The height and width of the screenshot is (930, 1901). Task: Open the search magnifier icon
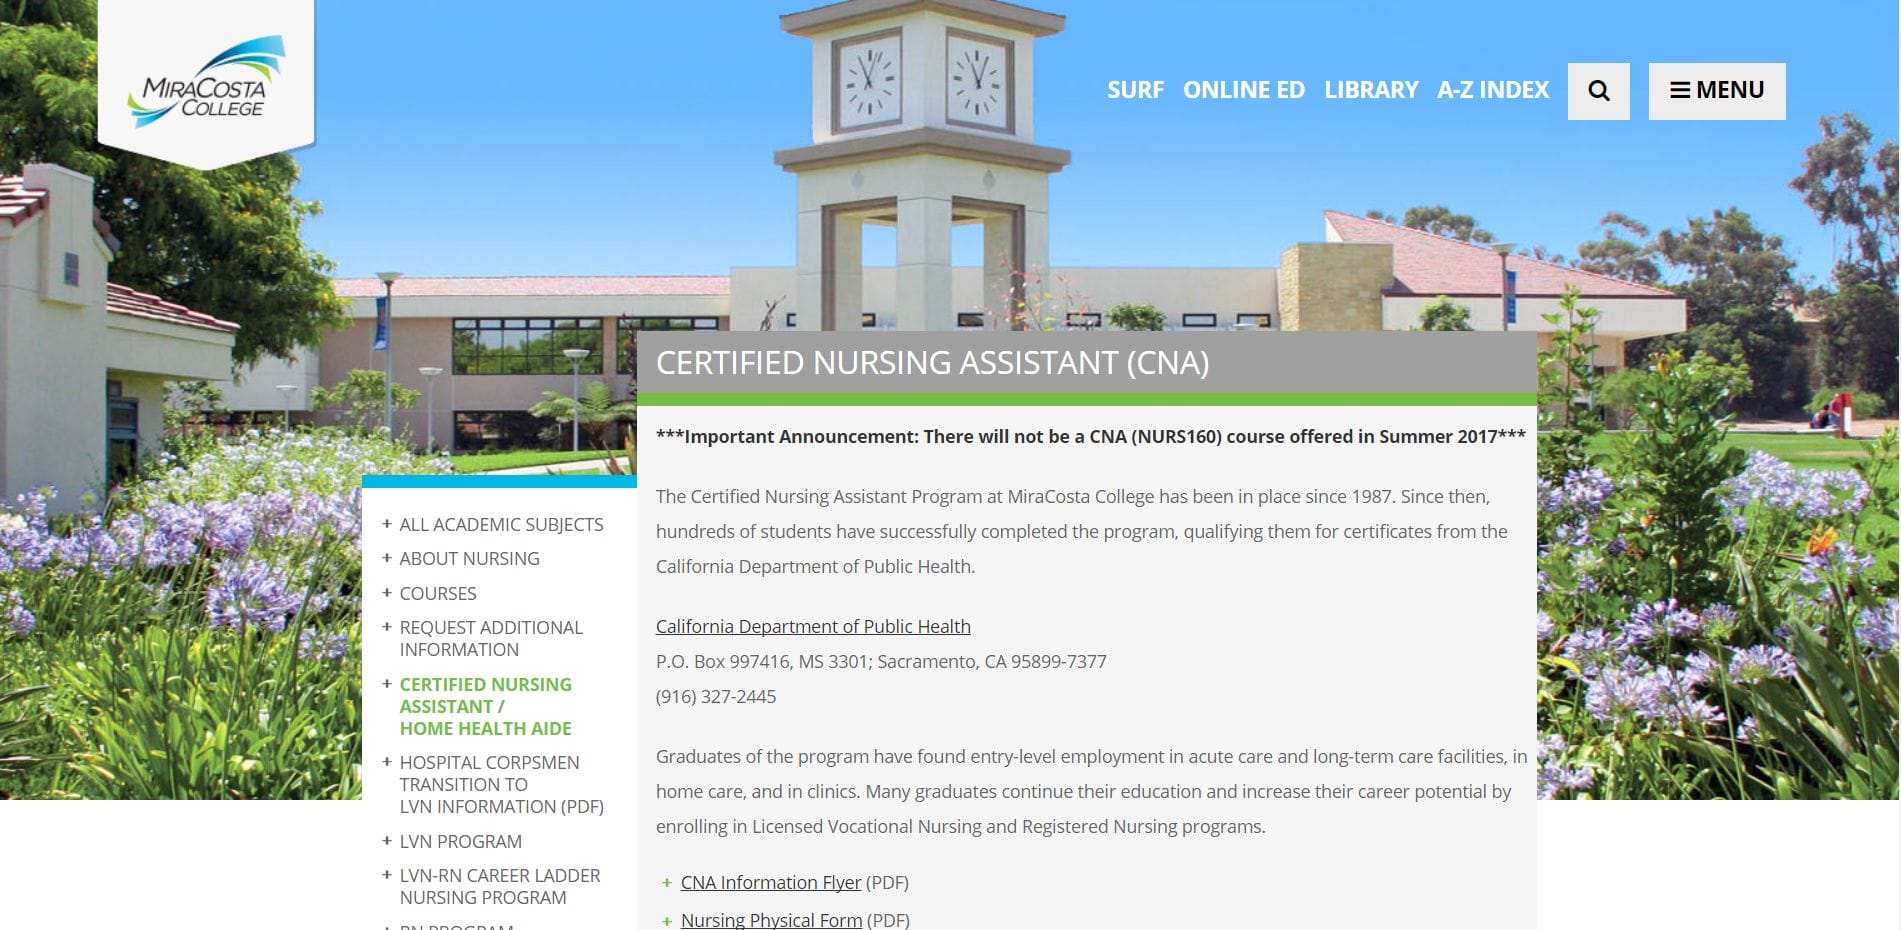click(1598, 91)
